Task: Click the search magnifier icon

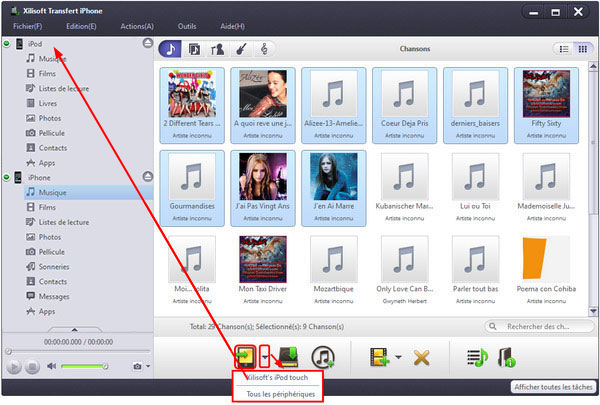Action: point(493,327)
